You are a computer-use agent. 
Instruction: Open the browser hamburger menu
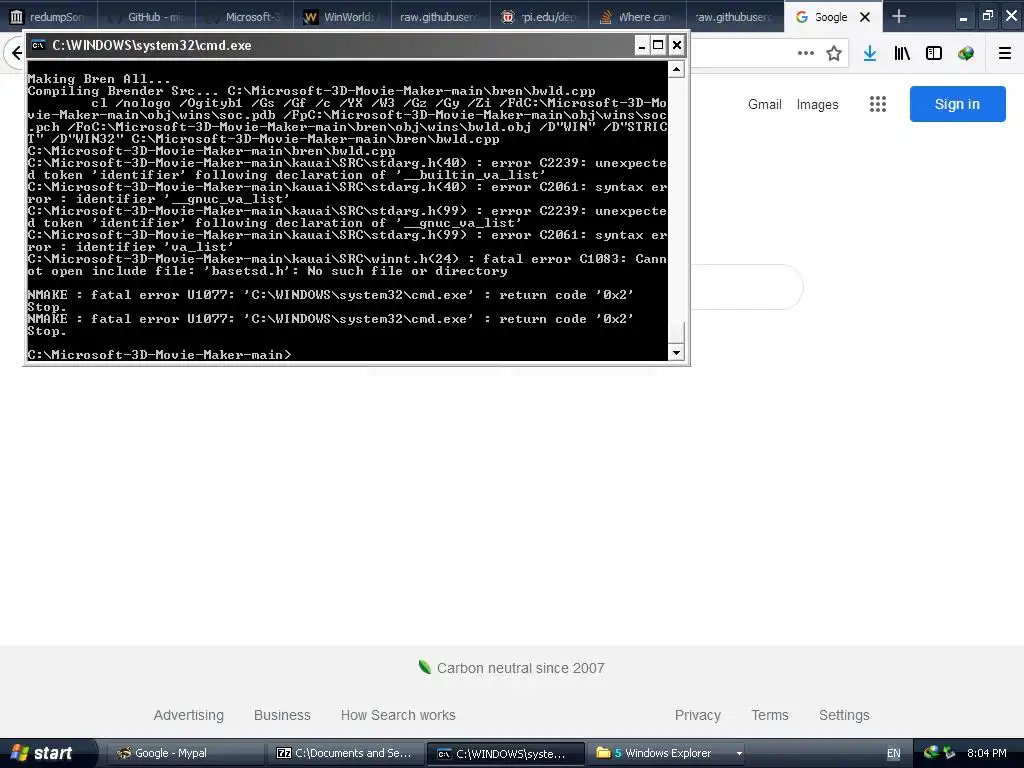(x=1005, y=53)
